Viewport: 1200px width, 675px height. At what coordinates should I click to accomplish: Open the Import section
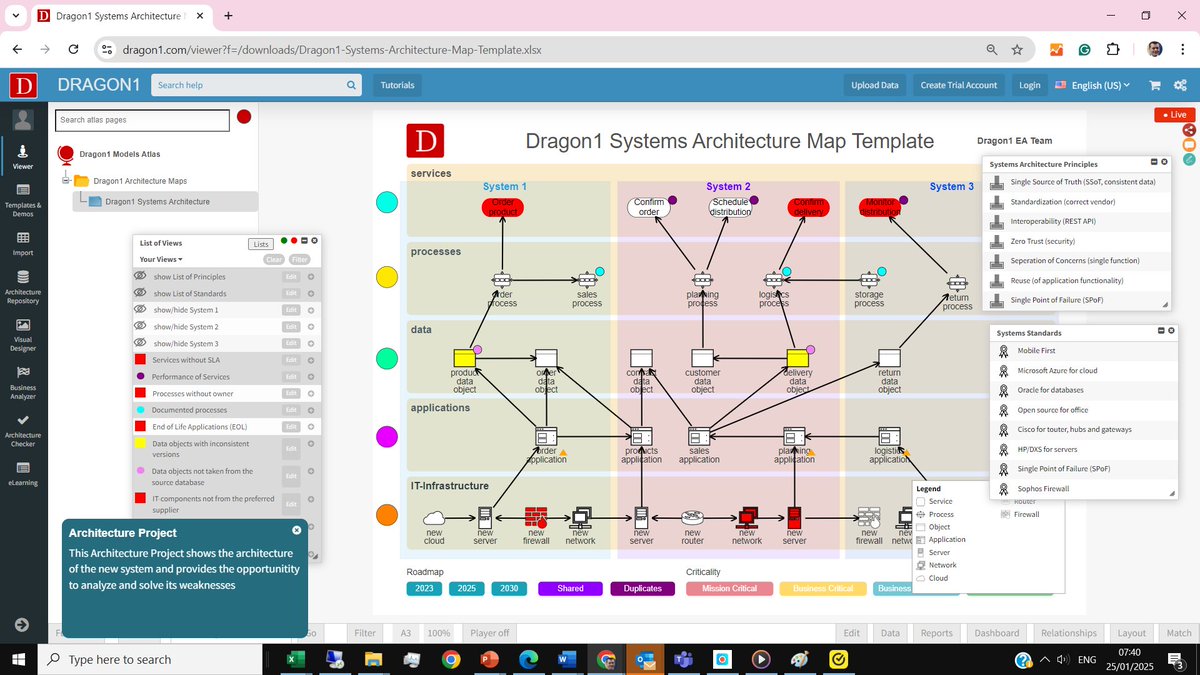(x=22, y=238)
